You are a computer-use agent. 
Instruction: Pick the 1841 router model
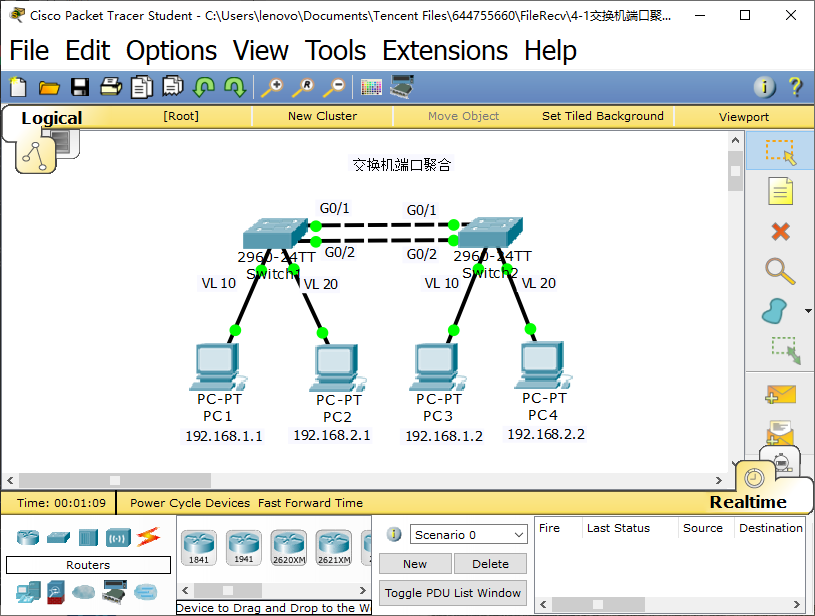pos(199,547)
